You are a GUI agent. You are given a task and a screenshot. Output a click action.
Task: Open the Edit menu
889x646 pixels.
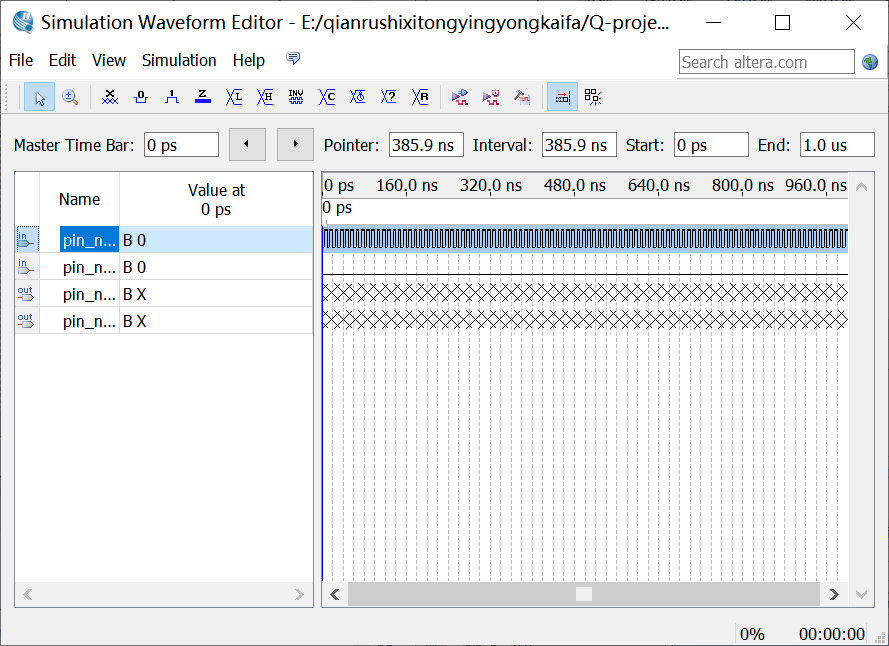click(x=62, y=60)
